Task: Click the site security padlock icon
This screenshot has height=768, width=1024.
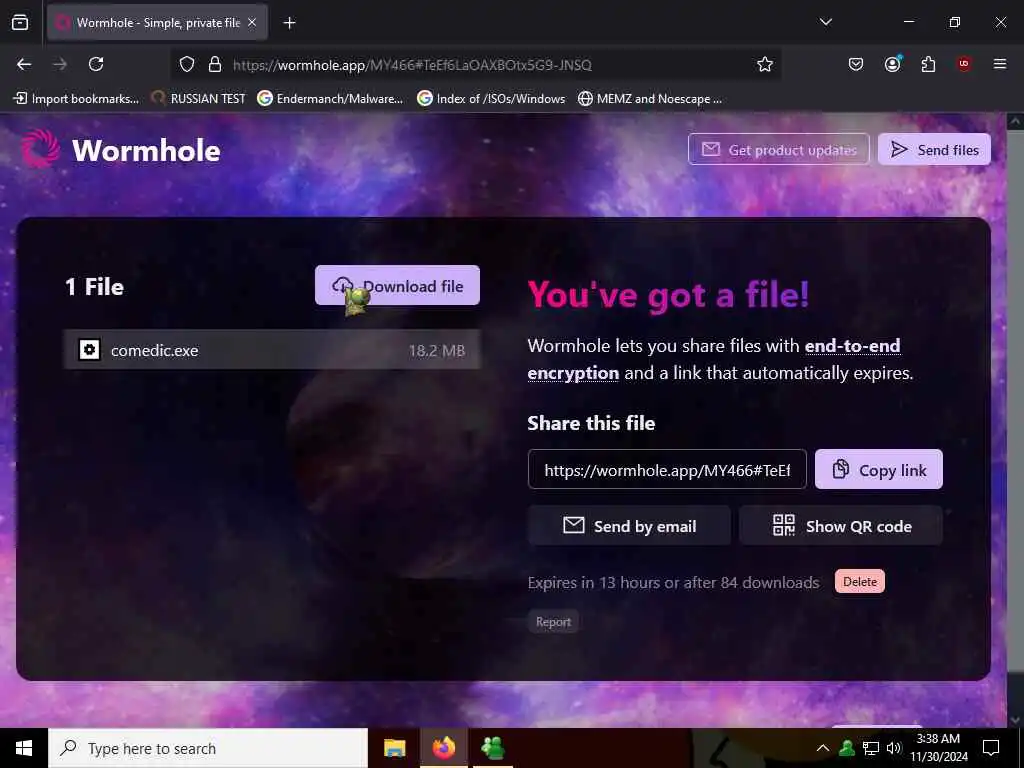Action: click(x=214, y=64)
